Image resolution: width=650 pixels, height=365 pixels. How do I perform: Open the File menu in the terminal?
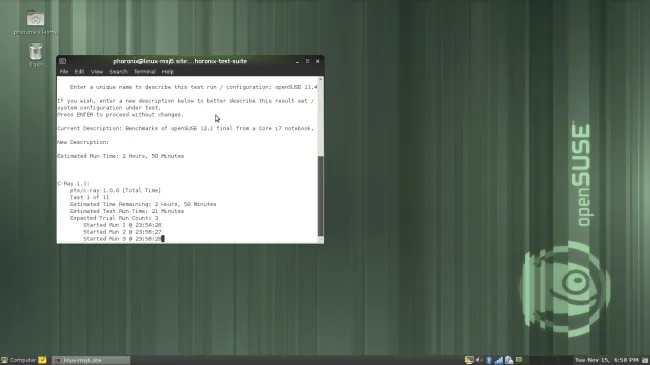[64, 72]
